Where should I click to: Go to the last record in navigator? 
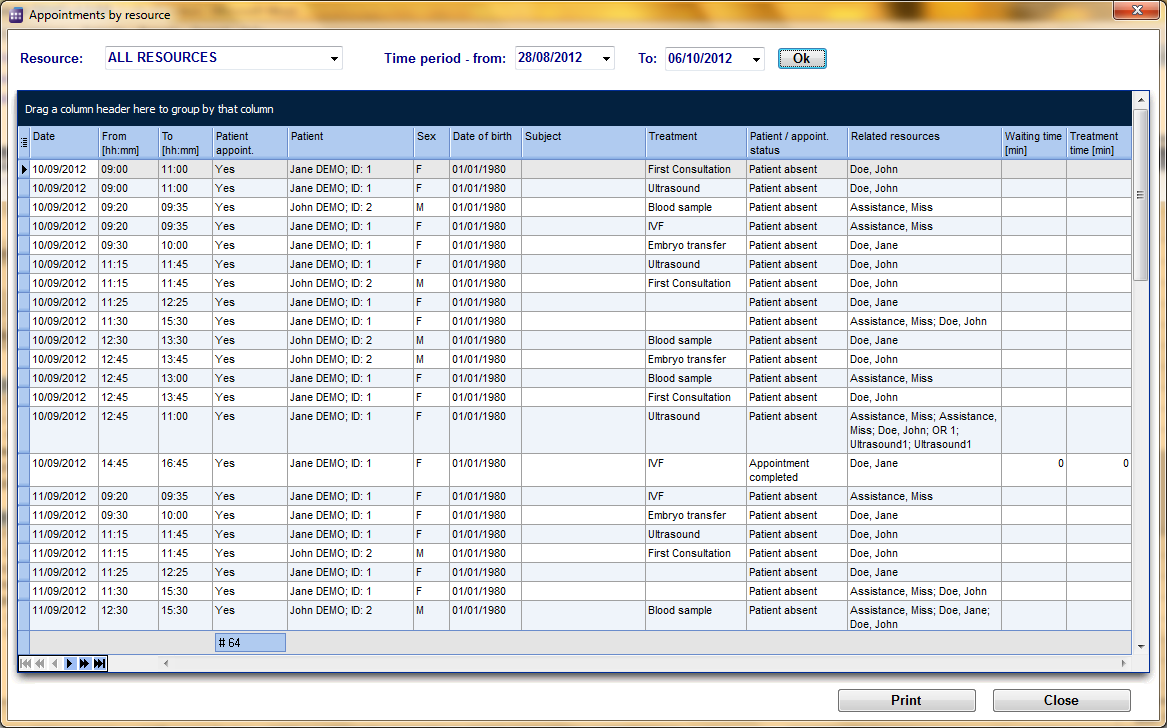click(x=99, y=663)
